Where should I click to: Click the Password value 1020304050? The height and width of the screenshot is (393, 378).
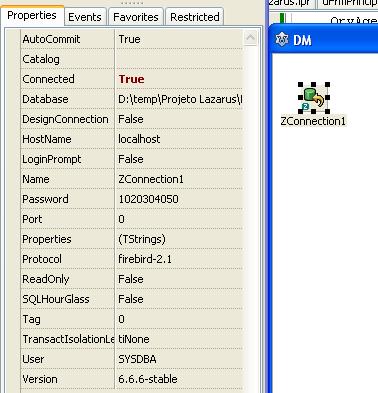tap(148, 199)
